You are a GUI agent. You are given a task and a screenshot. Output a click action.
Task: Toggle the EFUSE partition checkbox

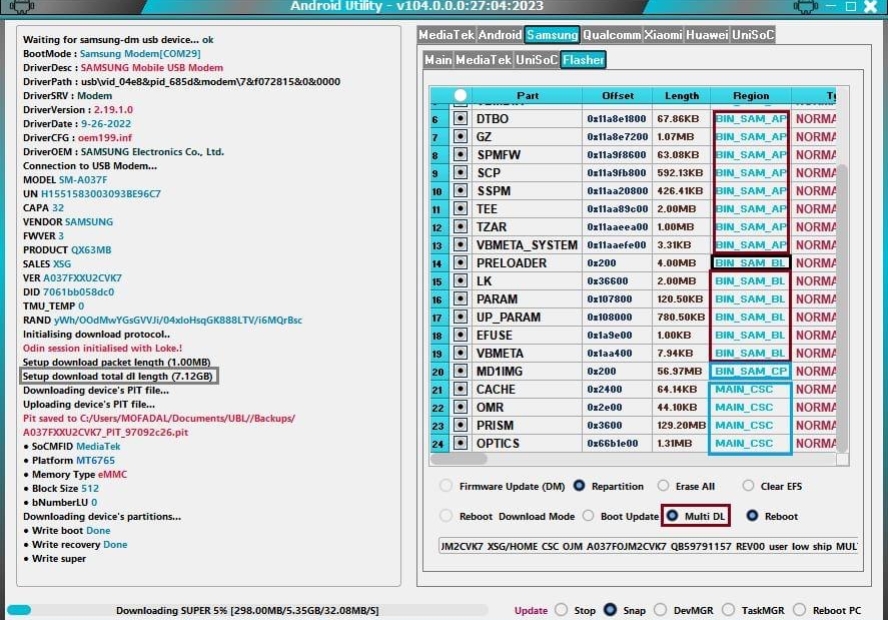[x=460, y=335]
